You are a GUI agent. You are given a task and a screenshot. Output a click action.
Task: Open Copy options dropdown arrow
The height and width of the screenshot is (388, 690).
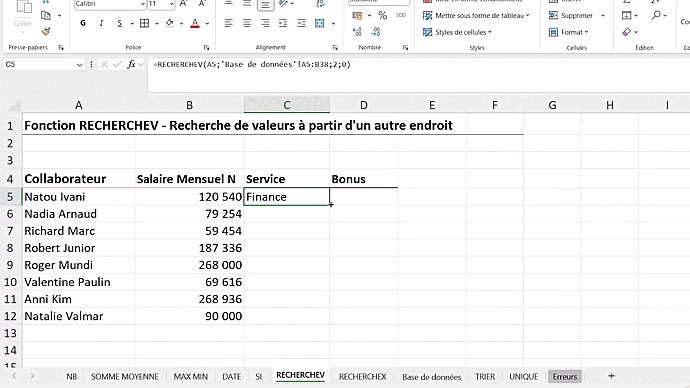coord(59,16)
